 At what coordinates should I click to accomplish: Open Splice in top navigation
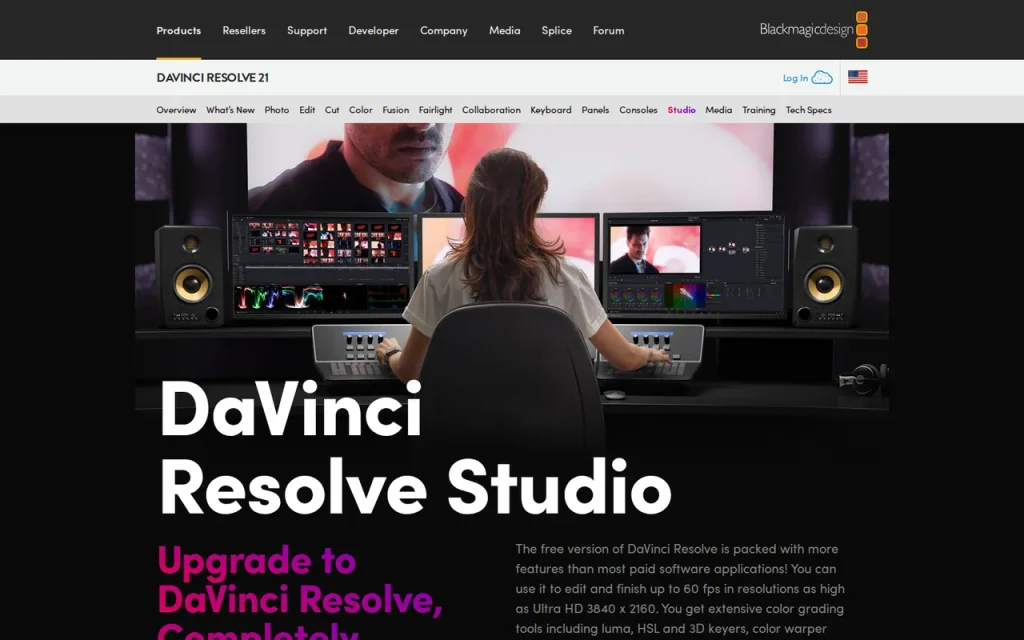(556, 31)
